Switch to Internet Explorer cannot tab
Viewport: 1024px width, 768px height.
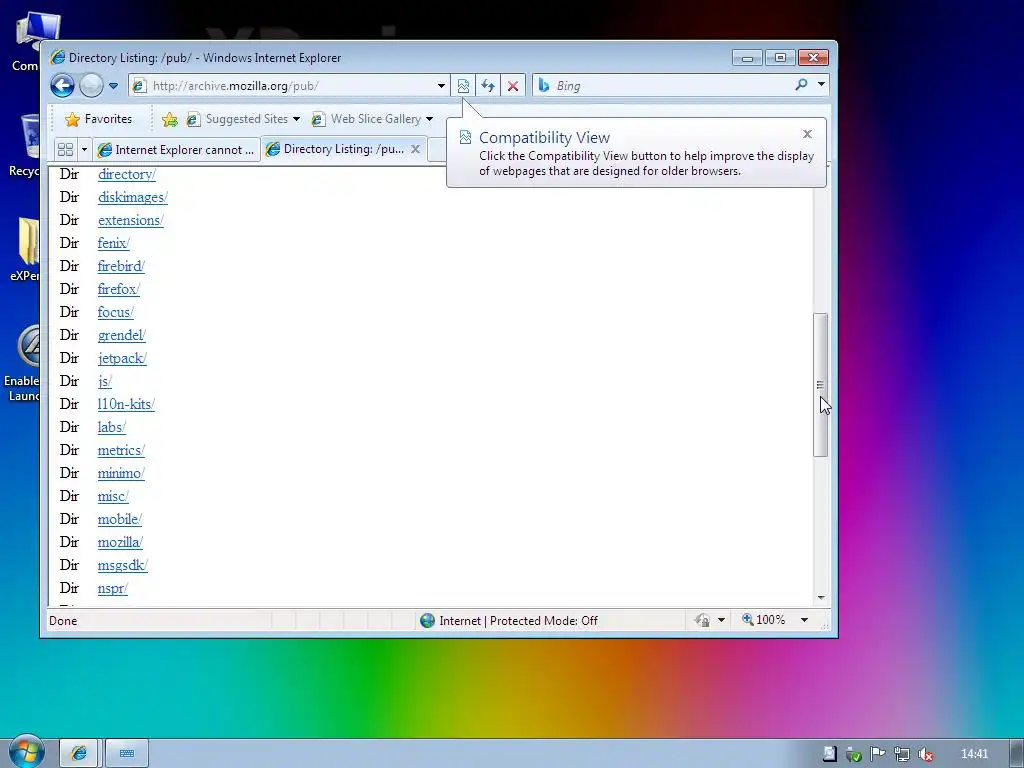point(176,150)
